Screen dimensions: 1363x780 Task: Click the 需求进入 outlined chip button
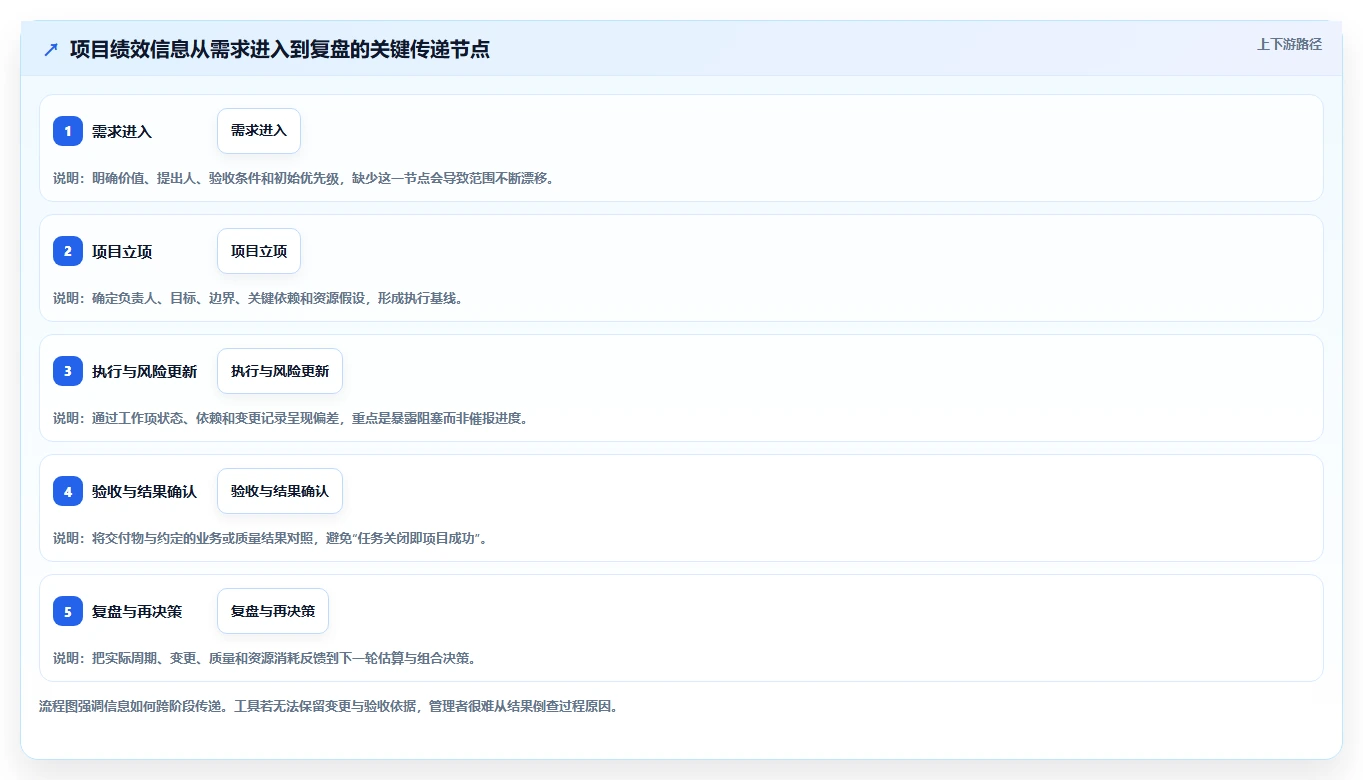point(259,131)
